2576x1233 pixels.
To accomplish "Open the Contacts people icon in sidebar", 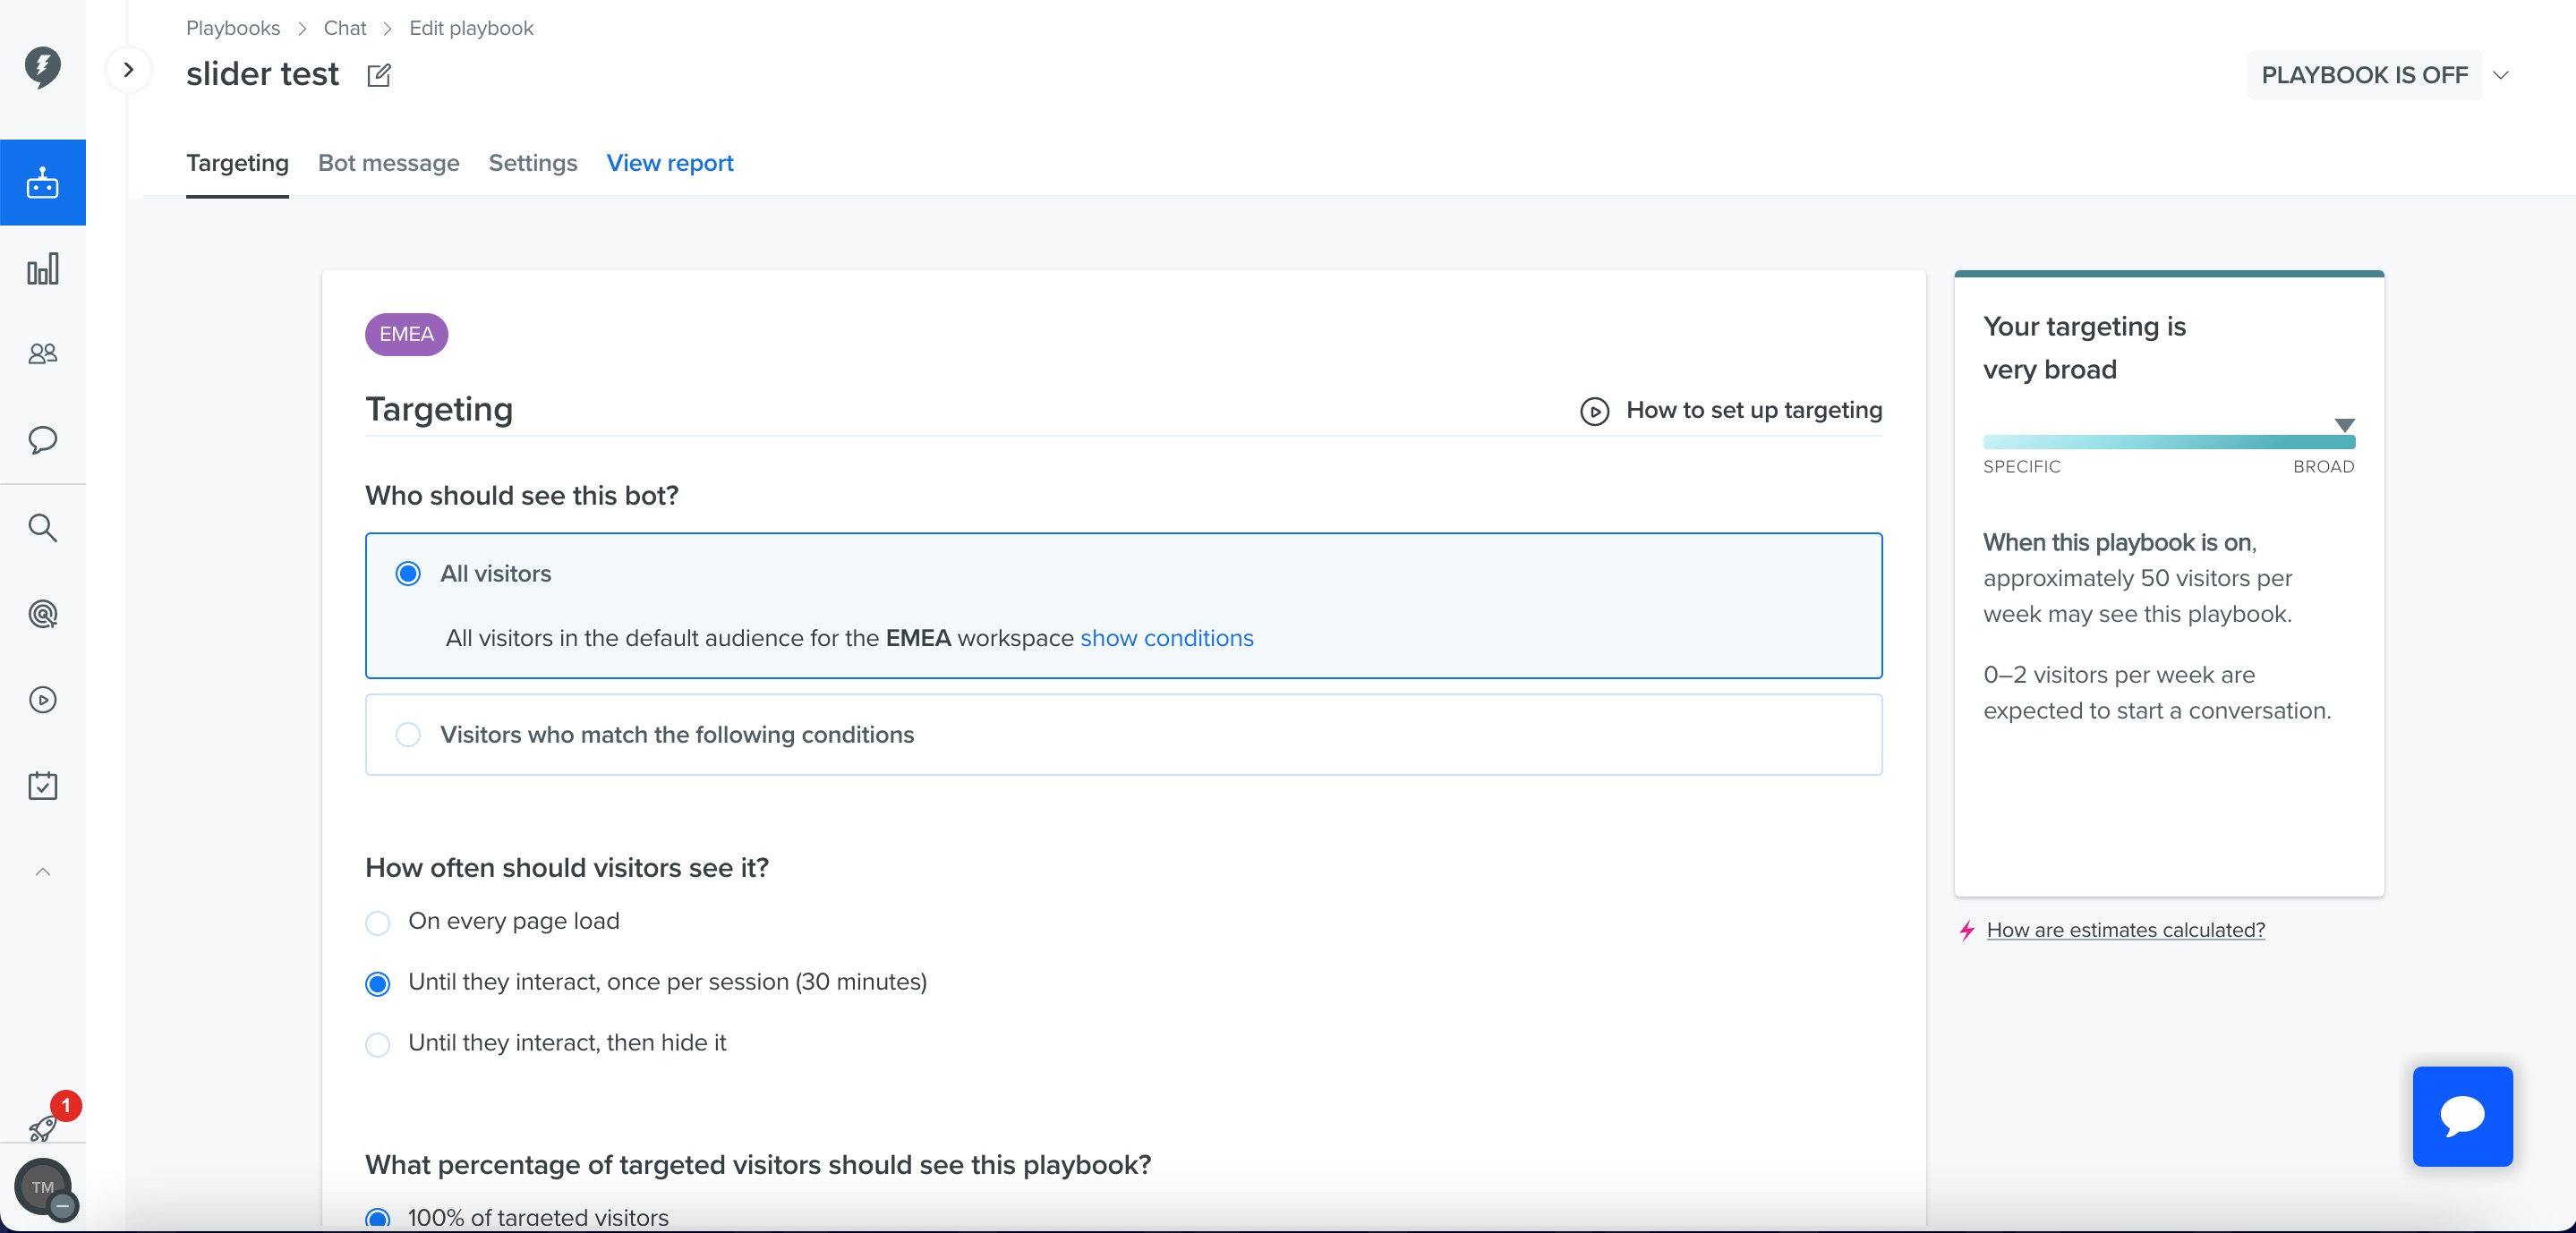I will click(42, 354).
